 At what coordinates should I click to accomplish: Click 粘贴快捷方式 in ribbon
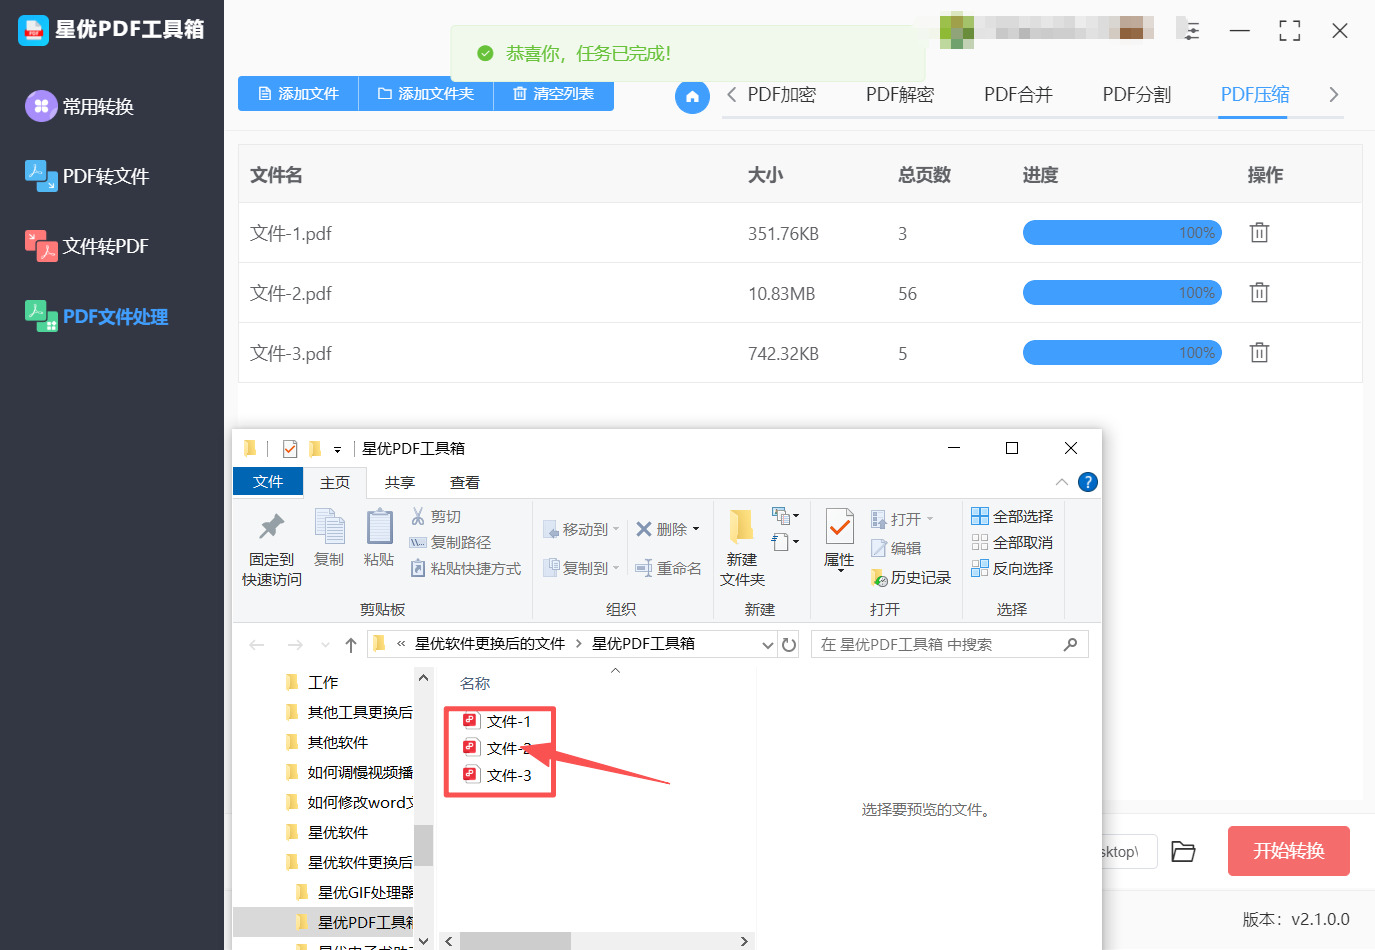(466, 568)
